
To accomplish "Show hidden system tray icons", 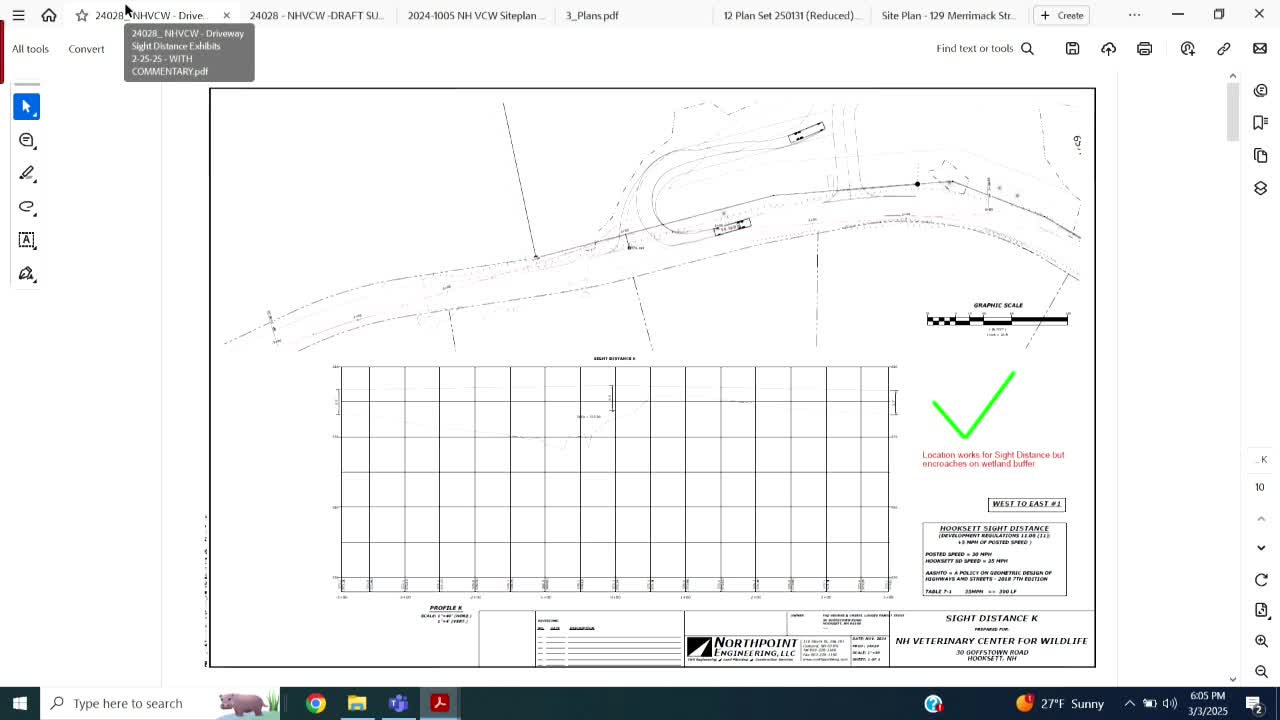I will 1129,703.
